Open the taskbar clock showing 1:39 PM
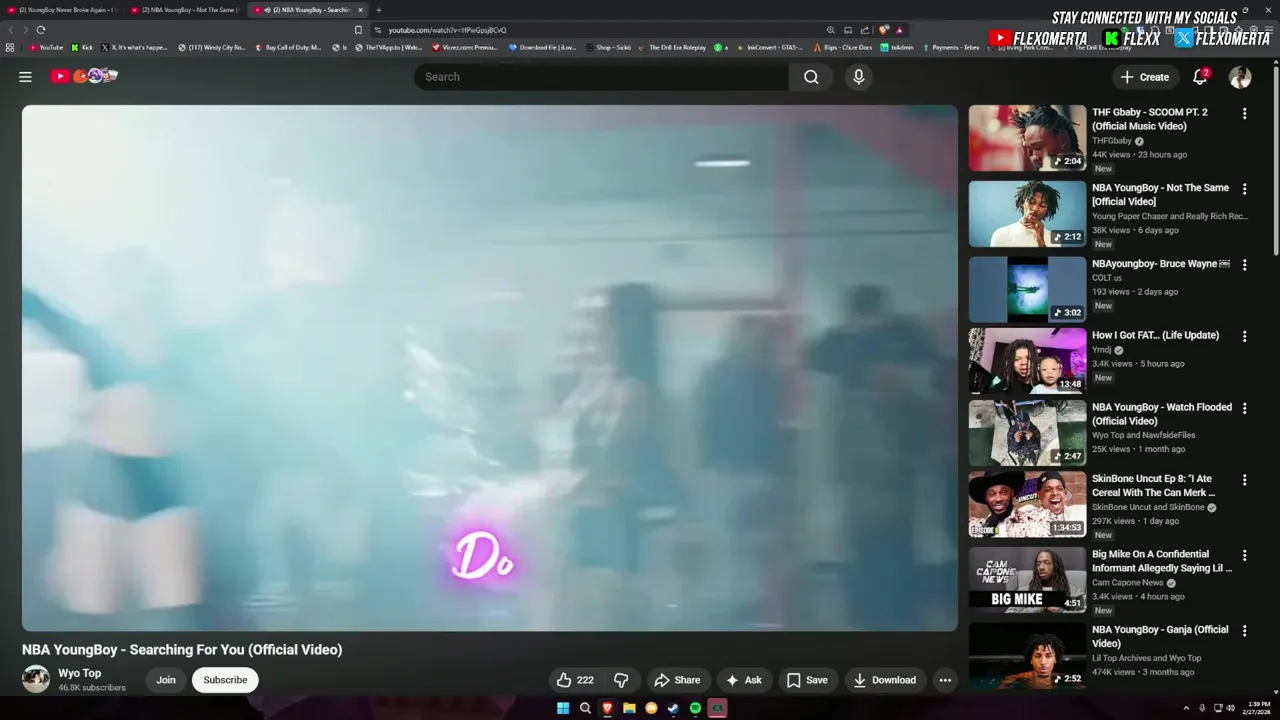 [1257, 708]
